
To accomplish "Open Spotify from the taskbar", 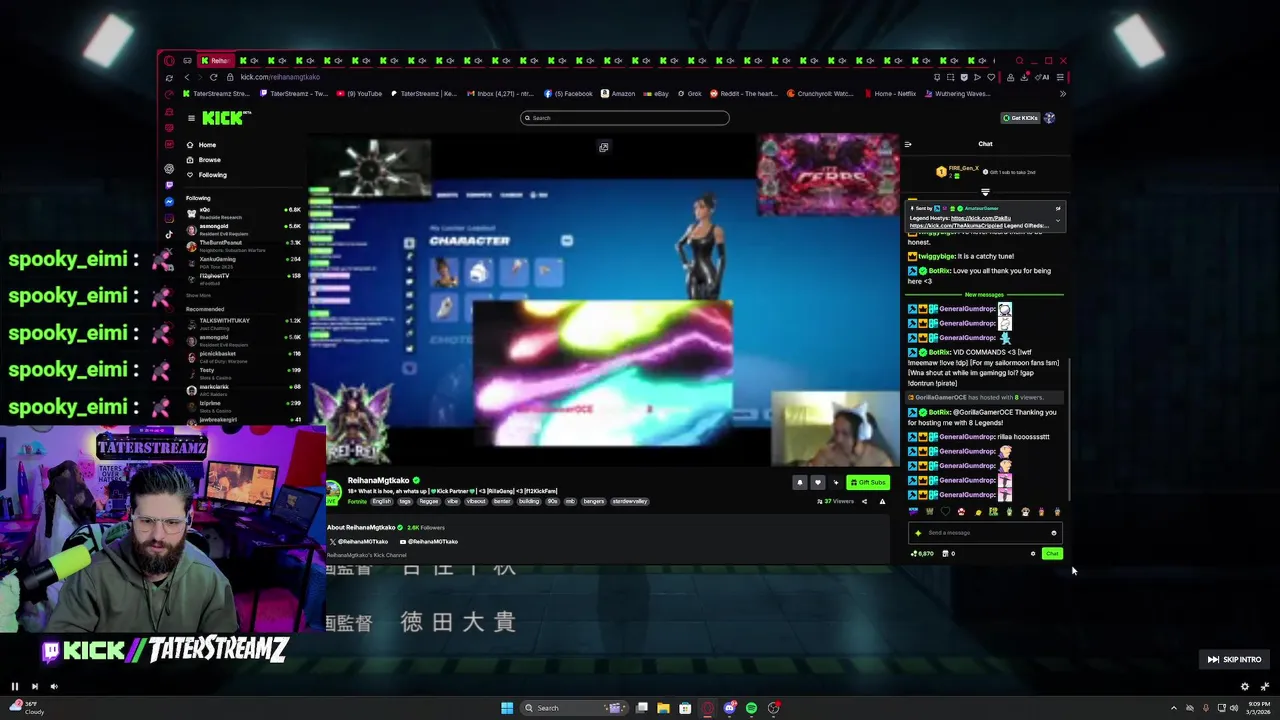I will pos(751,708).
